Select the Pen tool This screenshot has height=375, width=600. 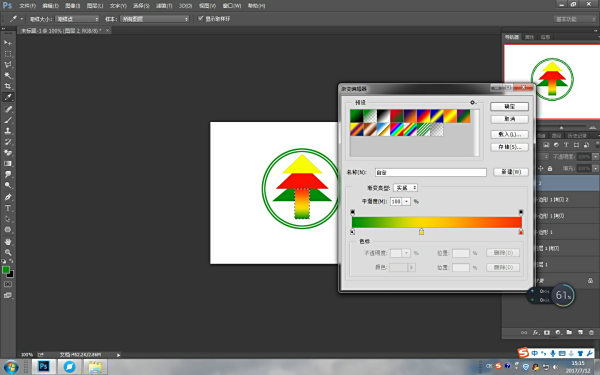click(x=8, y=197)
